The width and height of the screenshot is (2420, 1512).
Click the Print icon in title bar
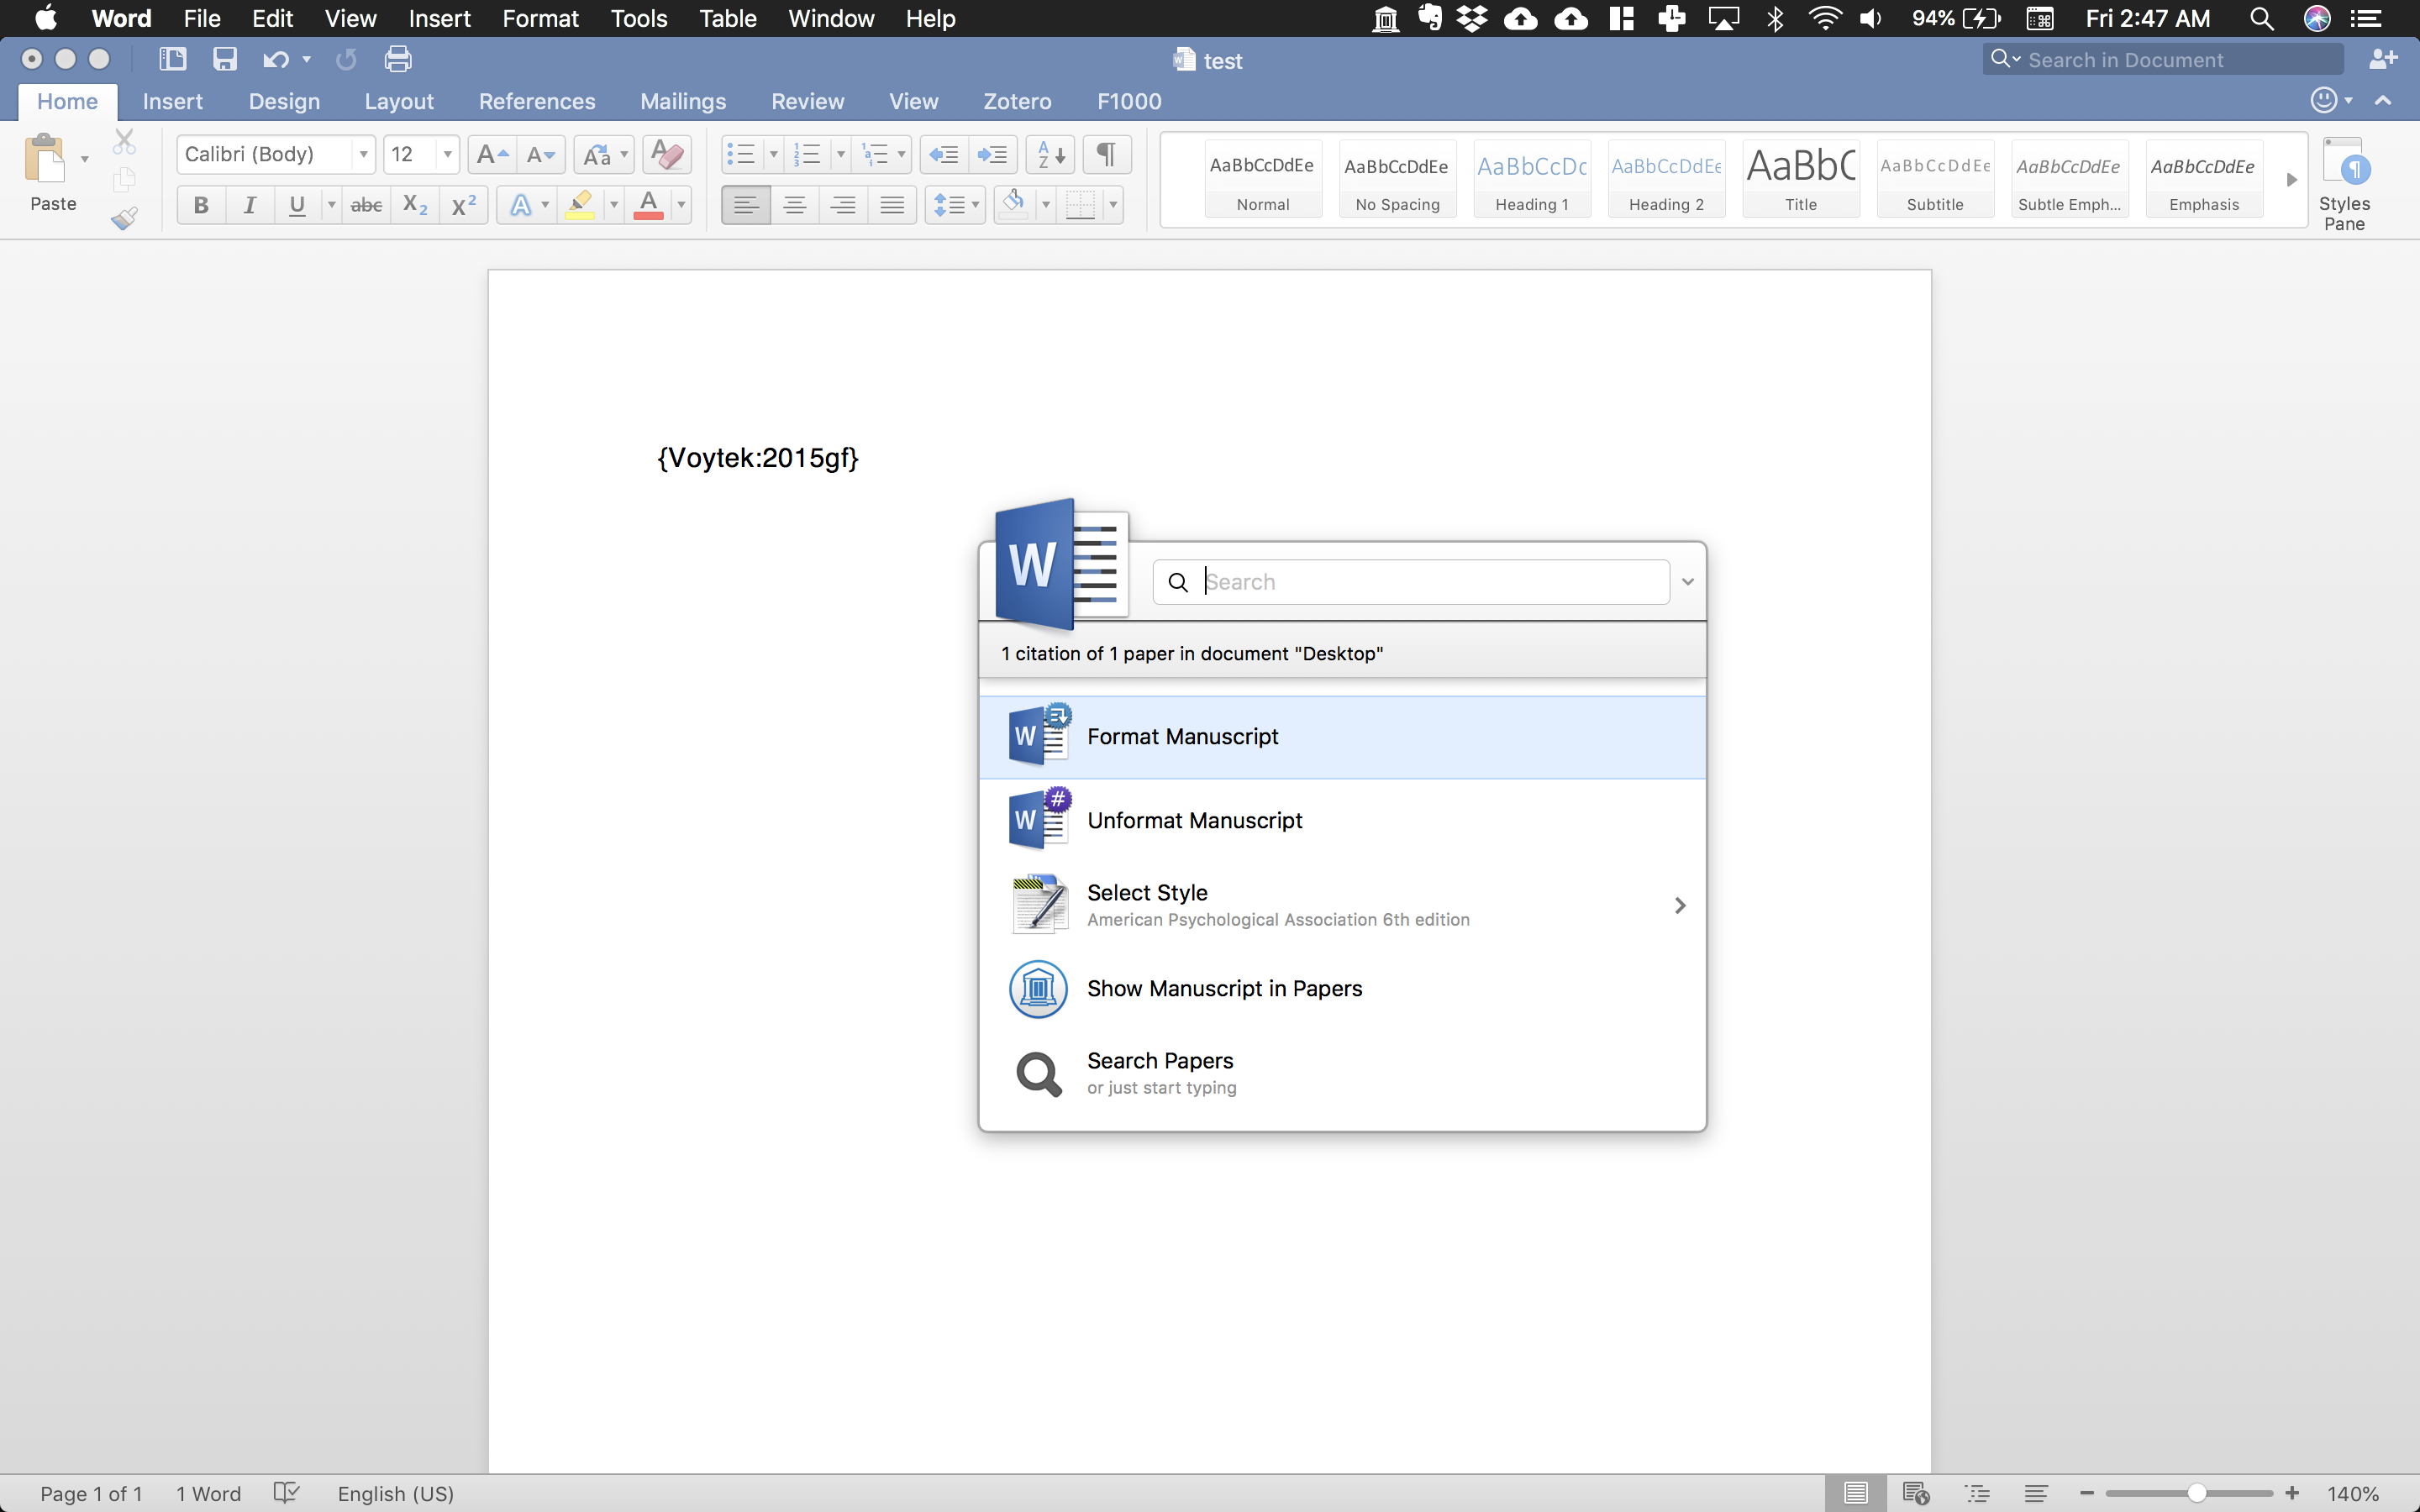click(x=398, y=59)
